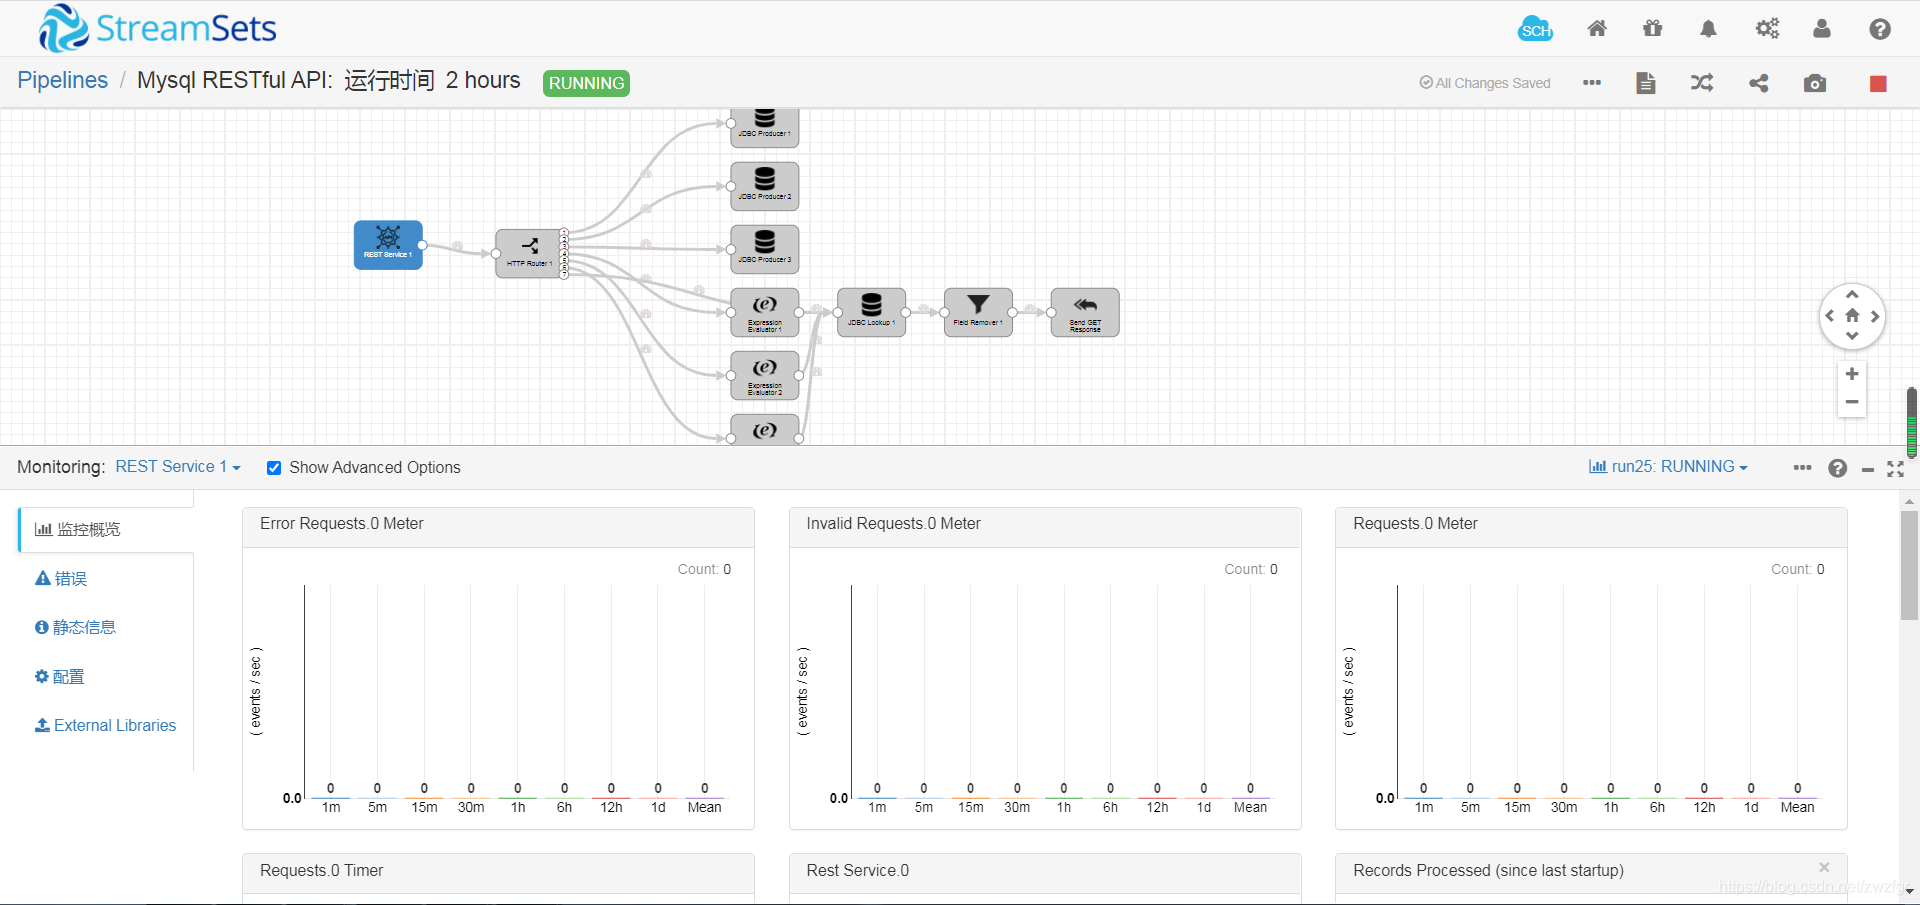Click All Changes Saved status
The height and width of the screenshot is (905, 1920).
(1484, 83)
